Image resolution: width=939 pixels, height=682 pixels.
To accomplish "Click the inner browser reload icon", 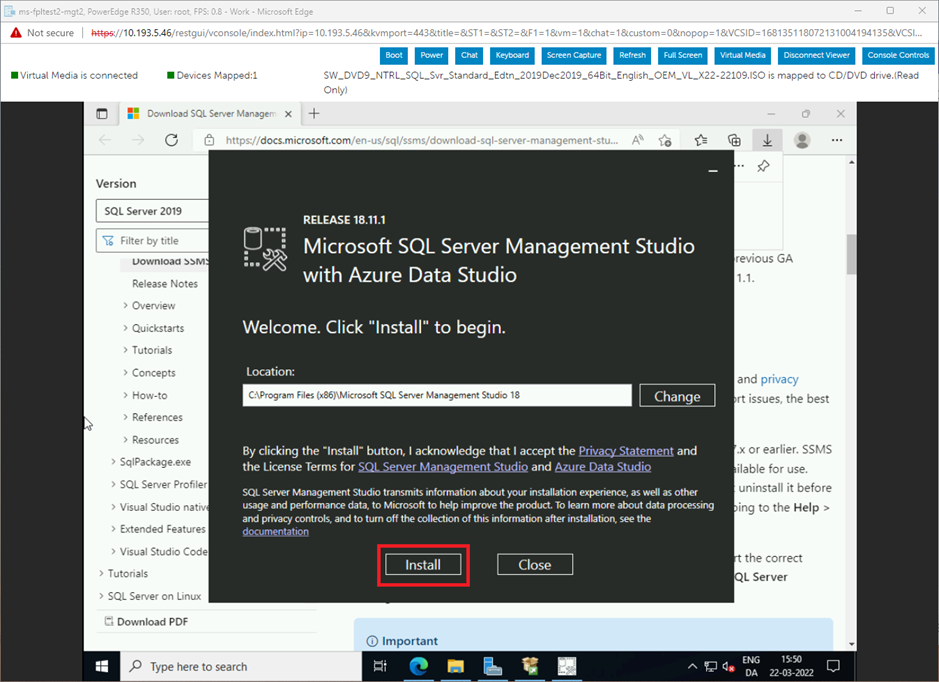I will click(171, 140).
